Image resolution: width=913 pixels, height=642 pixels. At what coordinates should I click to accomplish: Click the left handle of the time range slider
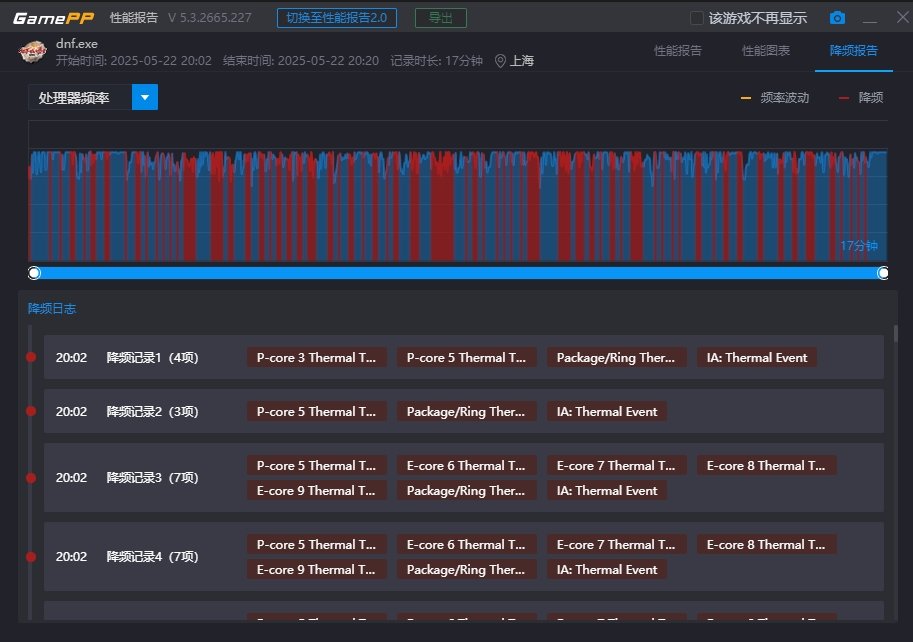coord(34,273)
